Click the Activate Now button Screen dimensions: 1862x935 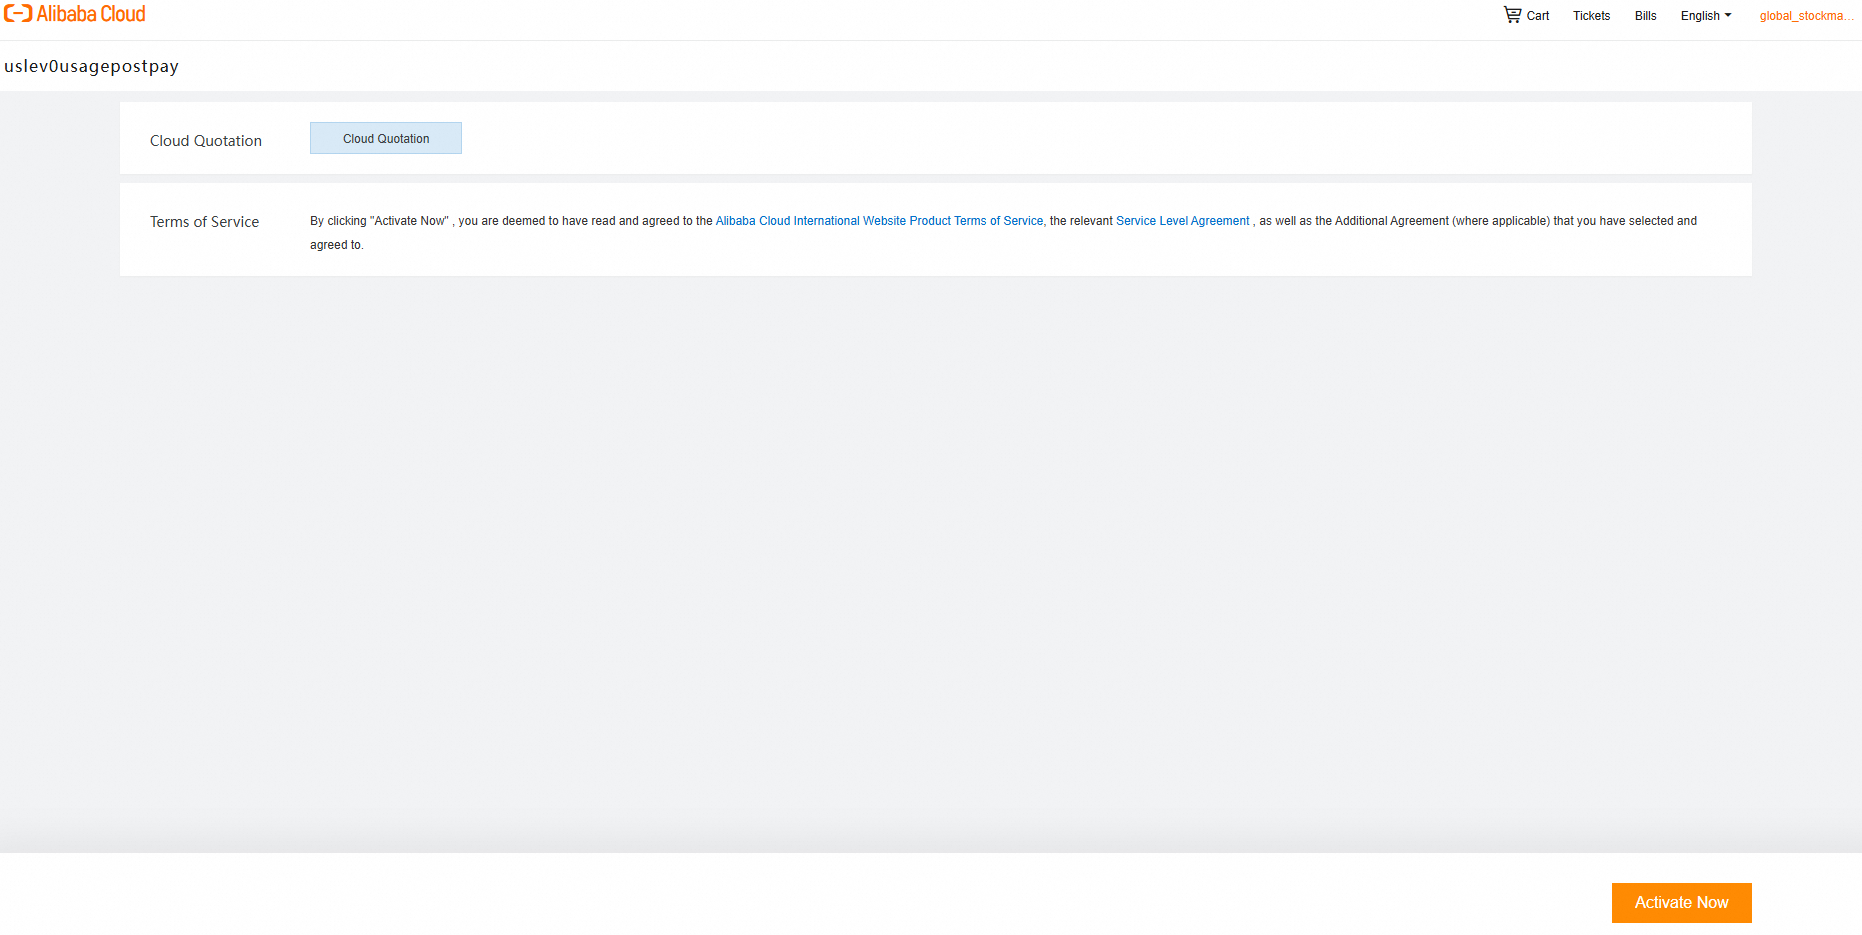[1682, 903]
